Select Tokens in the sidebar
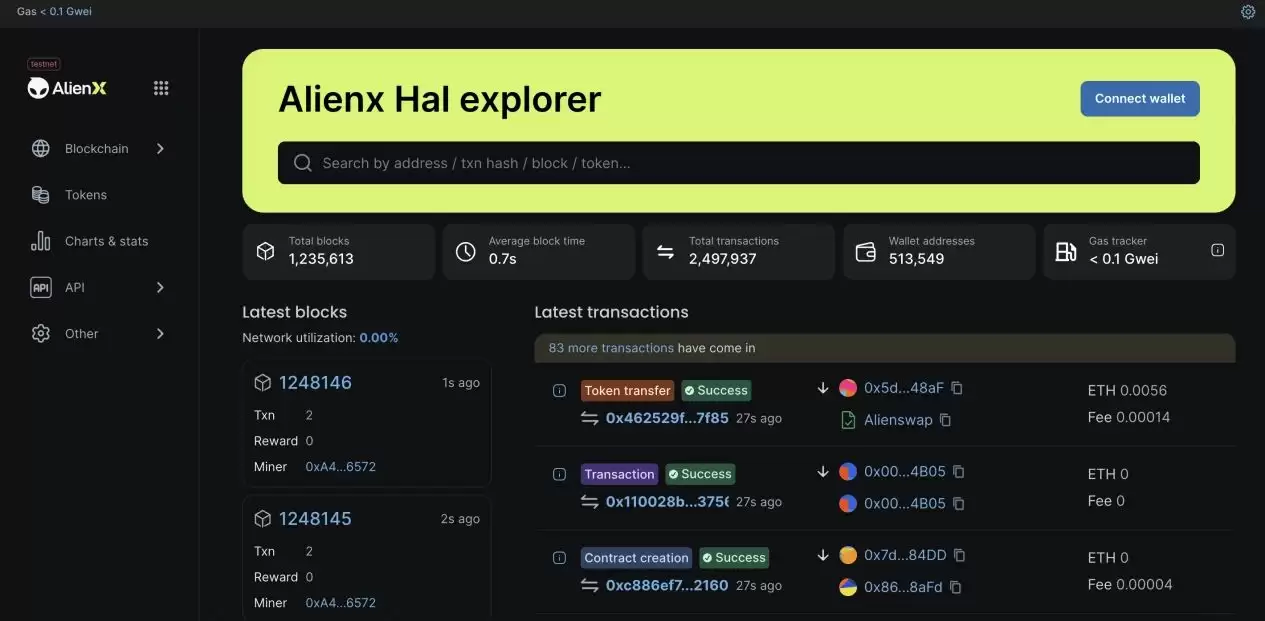 pyautogui.click(x=85, y=194)
